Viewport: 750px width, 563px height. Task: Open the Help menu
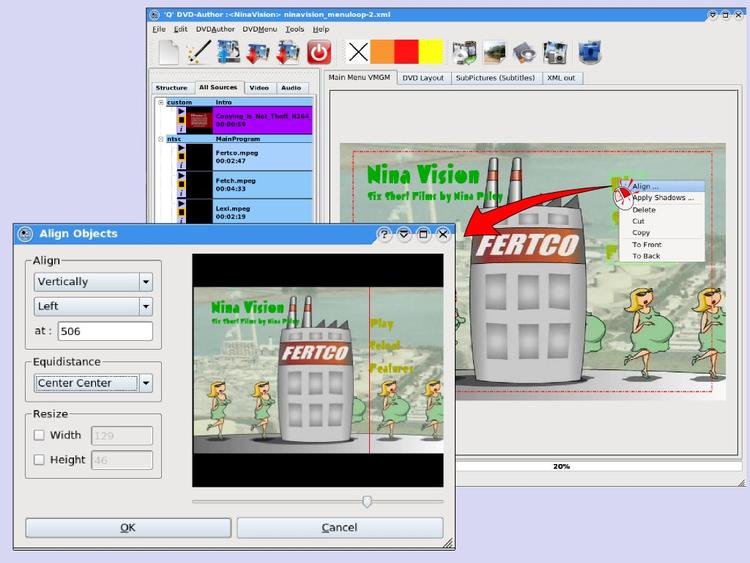[x=321, y=29]
